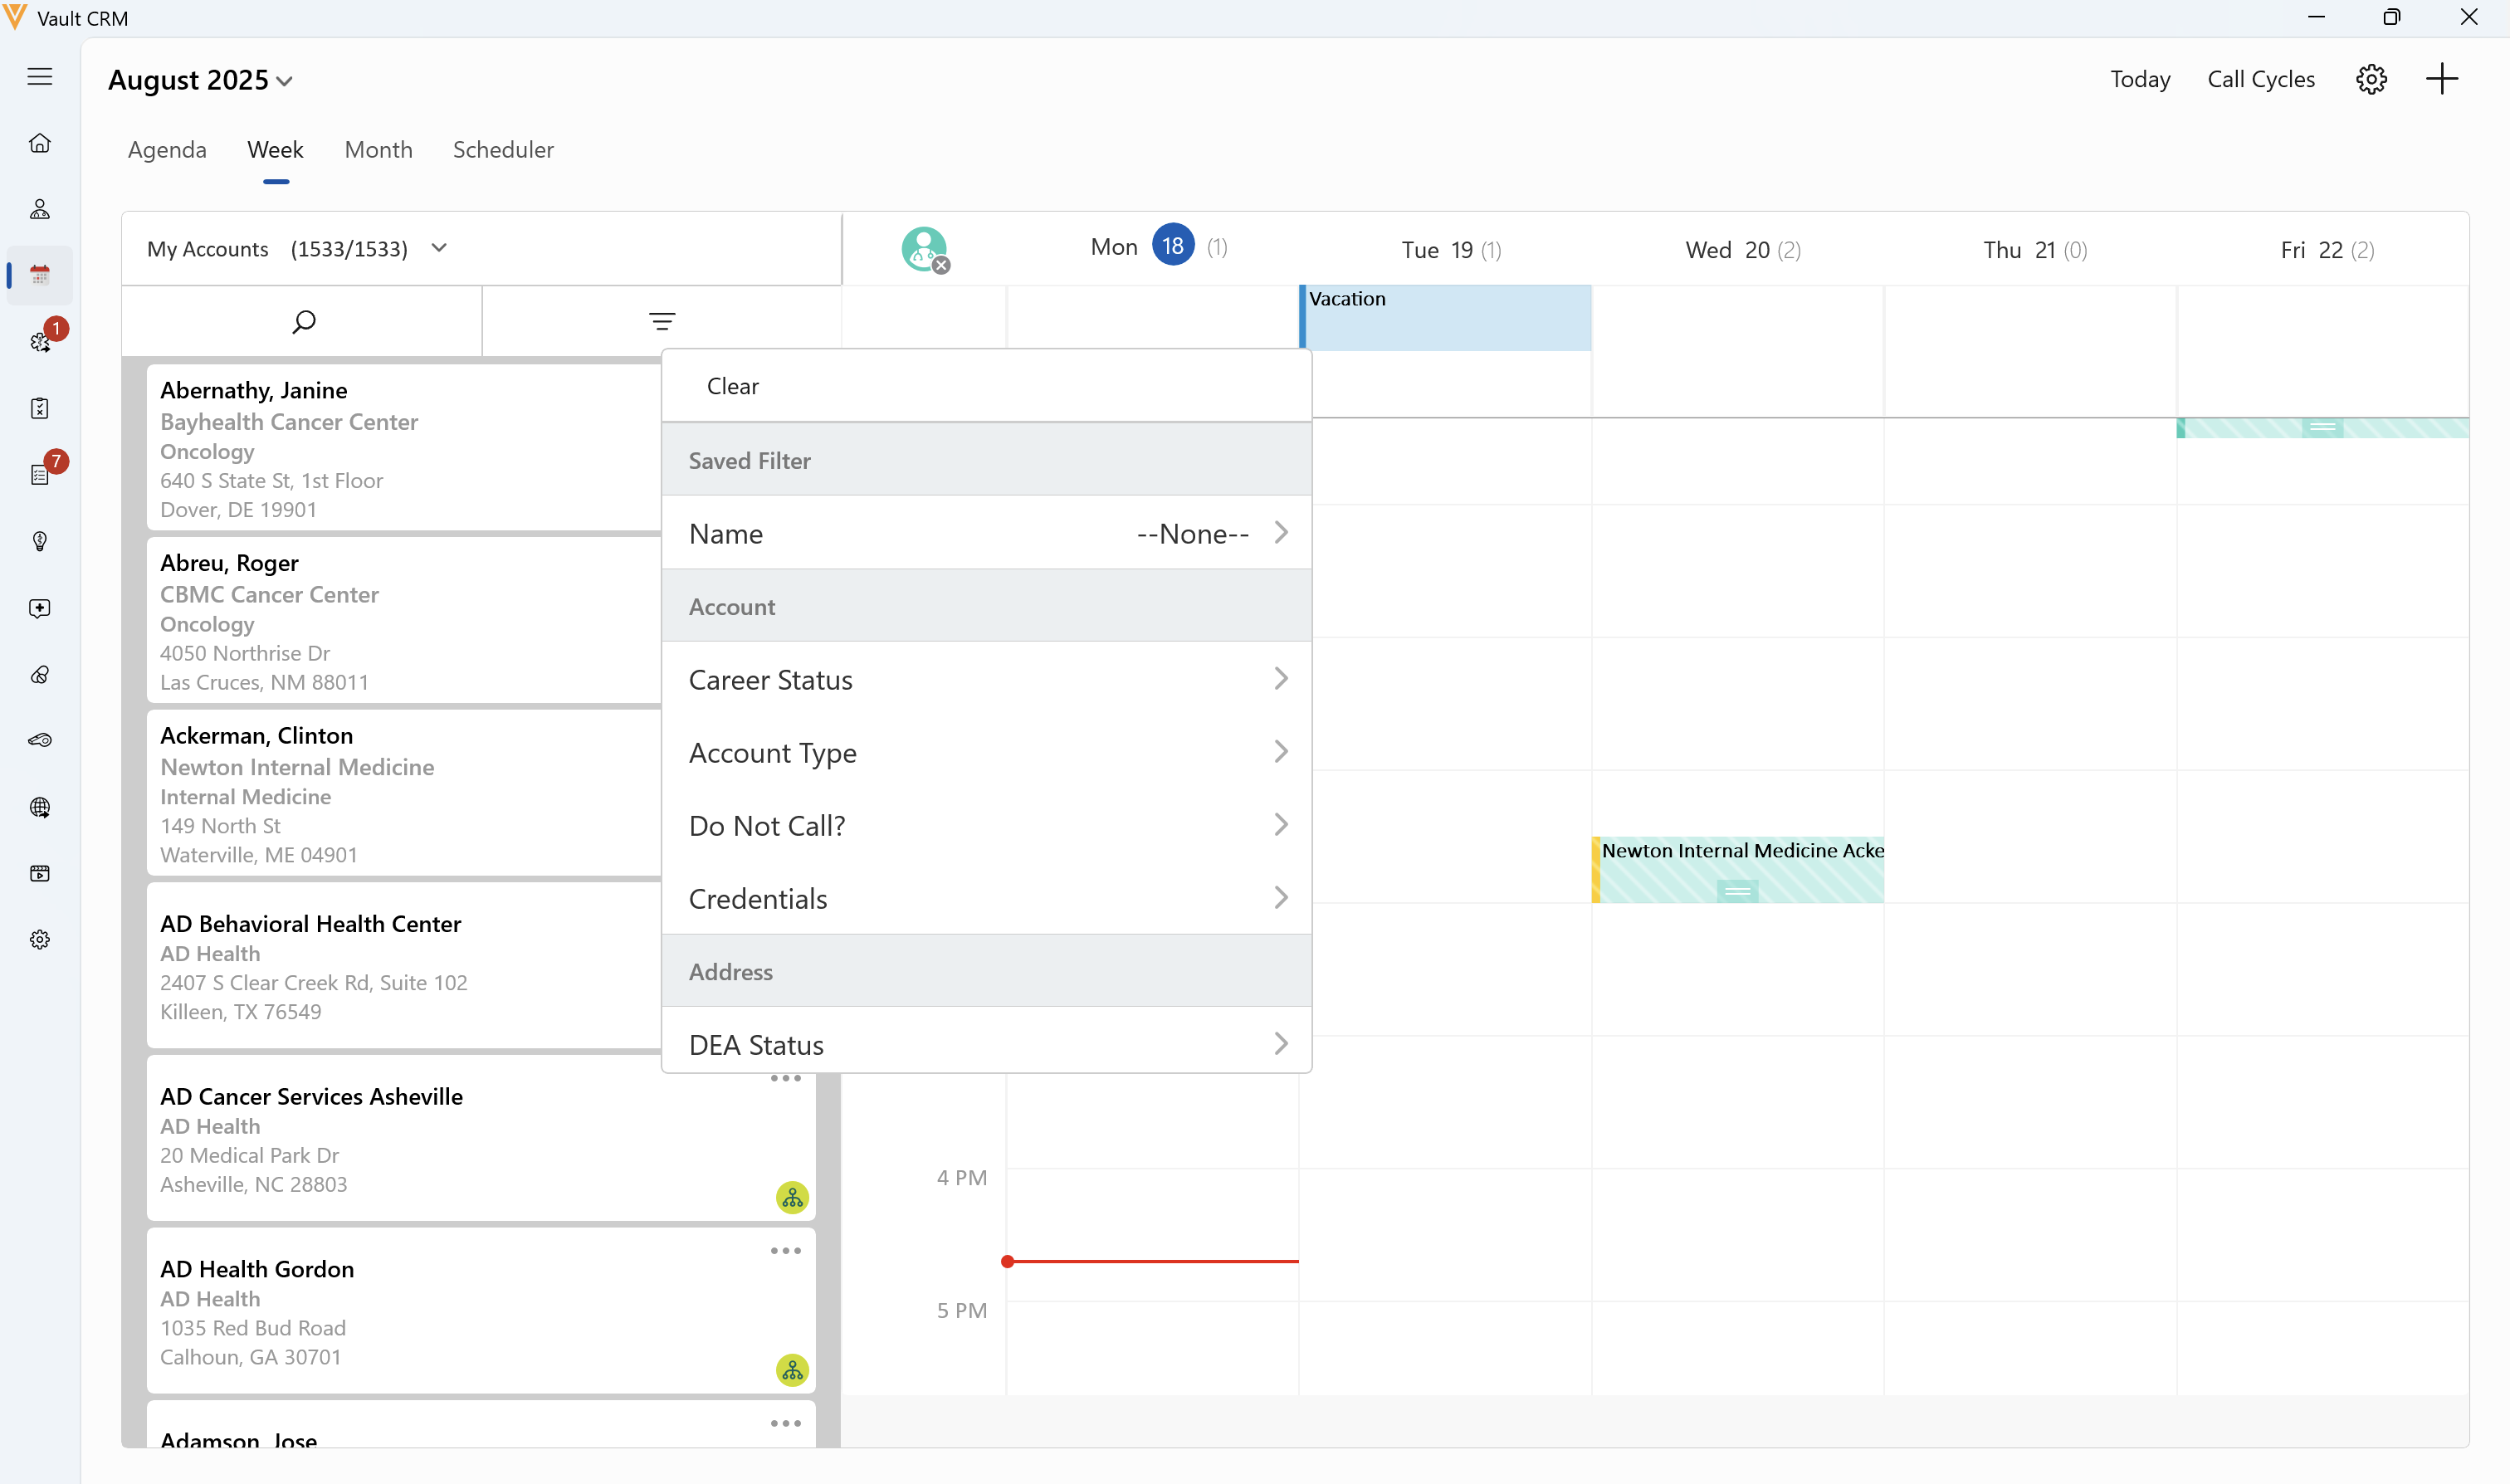Open the Accounts person sidebar icon
This screenshot has height=1484, width=2510.
click(x=40, y=209)
